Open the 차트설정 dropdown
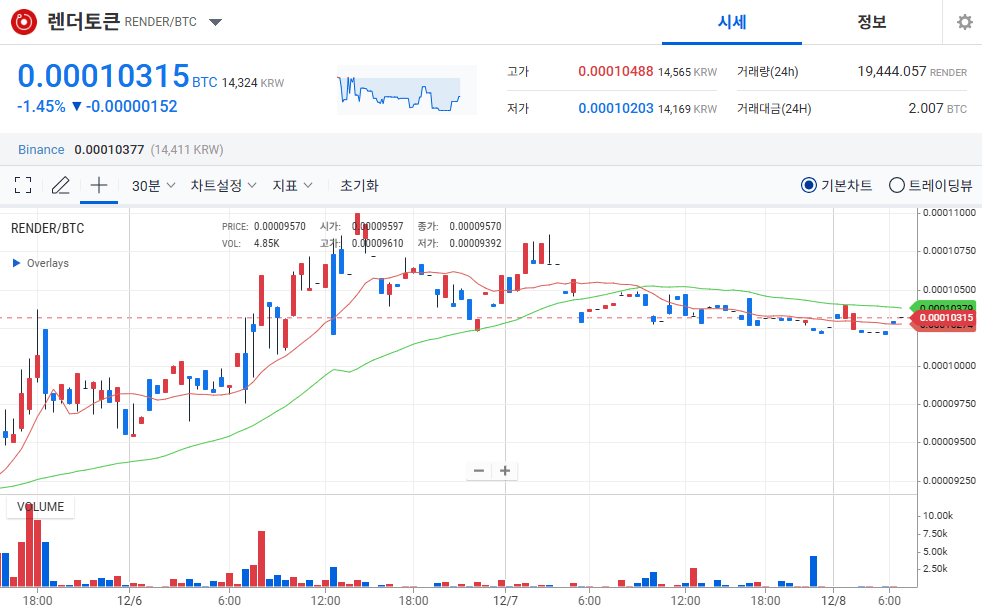The height and width of the screenshot is (611, 982). point(224,186)
